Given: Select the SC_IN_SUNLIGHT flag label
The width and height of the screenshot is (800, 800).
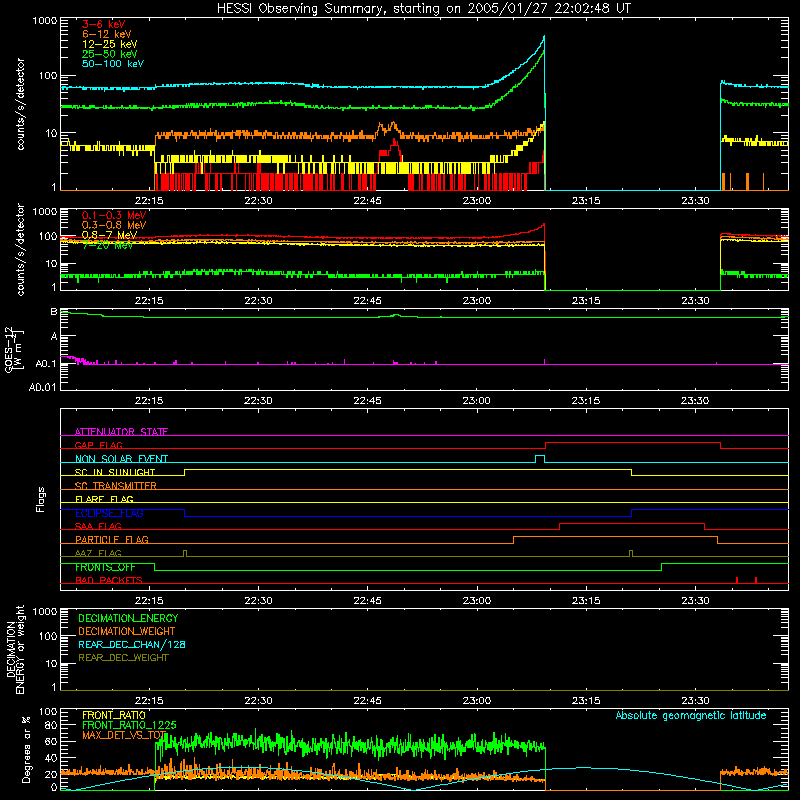Looking at the screenshot, I should coord(115,472).
